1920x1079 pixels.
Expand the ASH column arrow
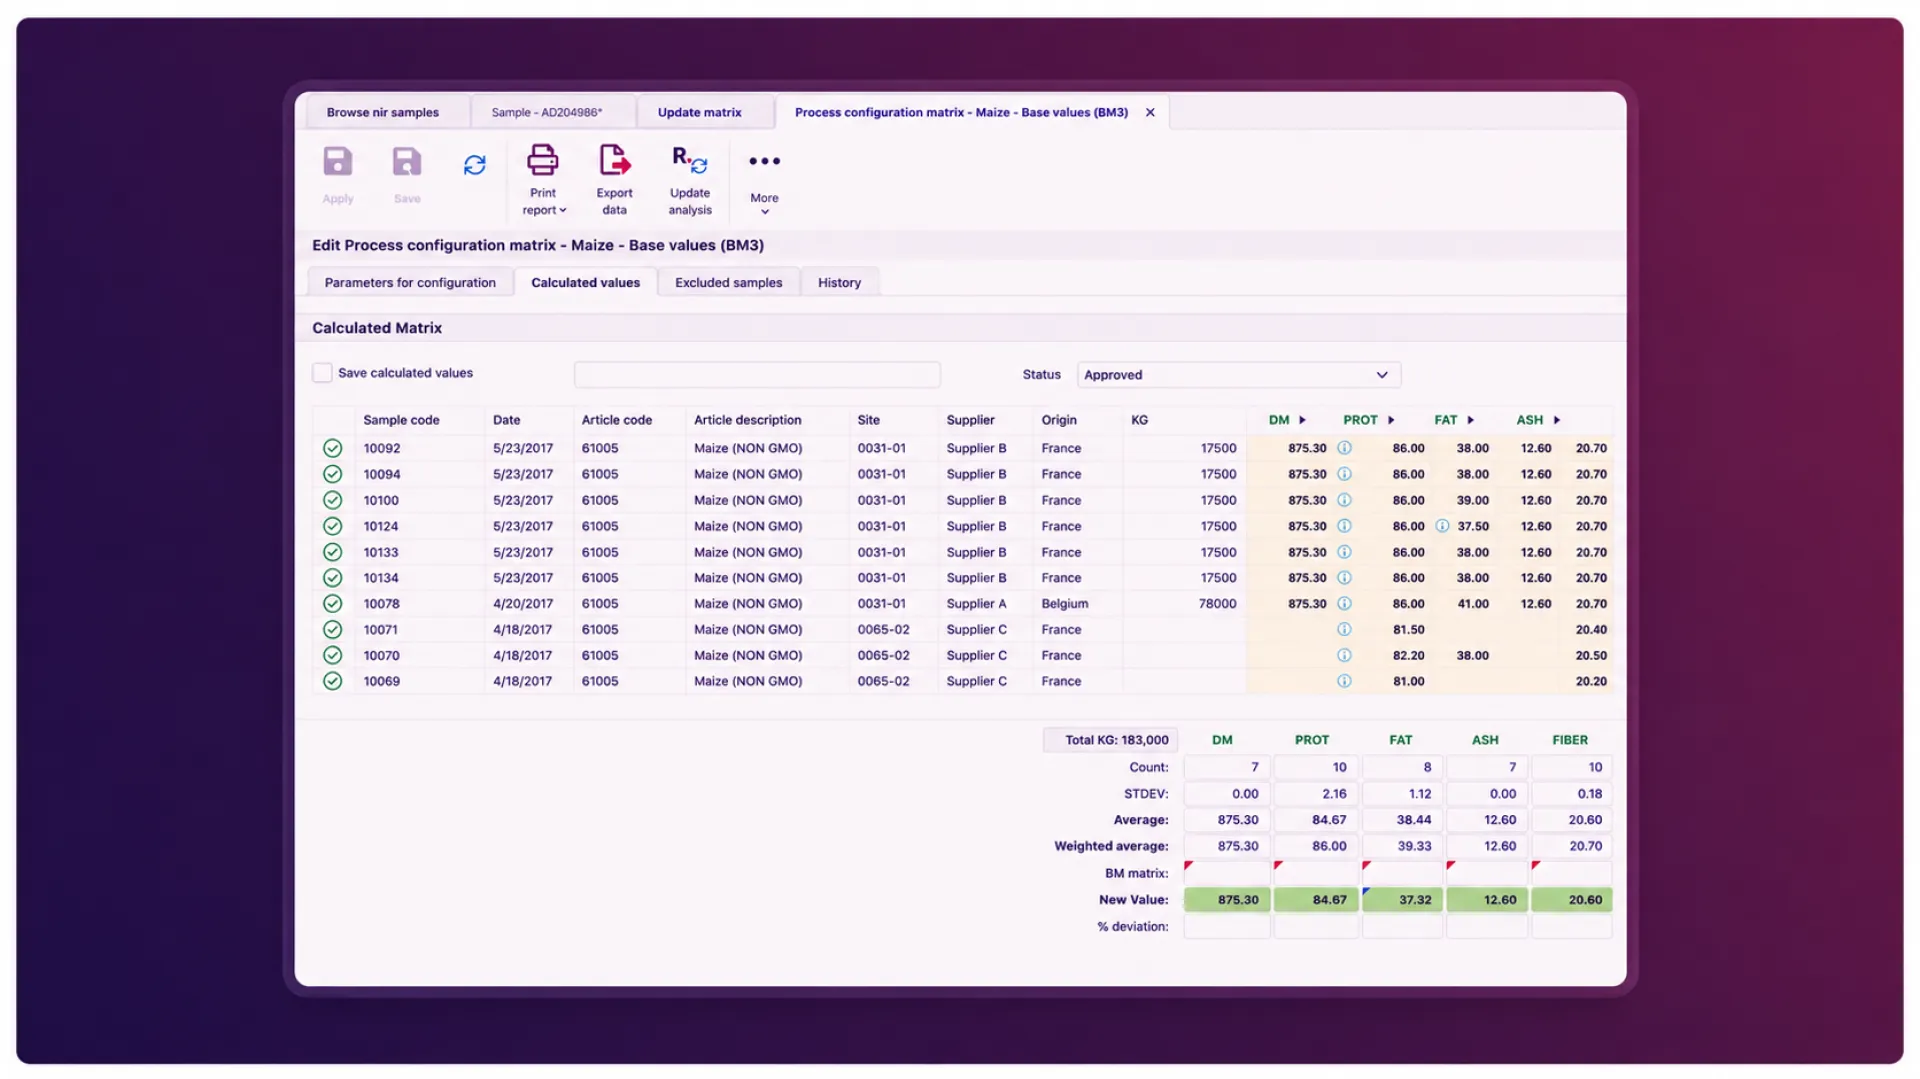click(1557, 421)
